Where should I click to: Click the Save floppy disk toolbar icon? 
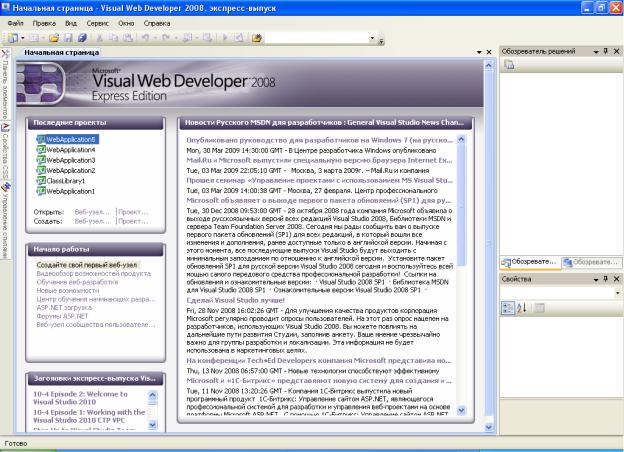pyautogui.click(x=68, y=38)
